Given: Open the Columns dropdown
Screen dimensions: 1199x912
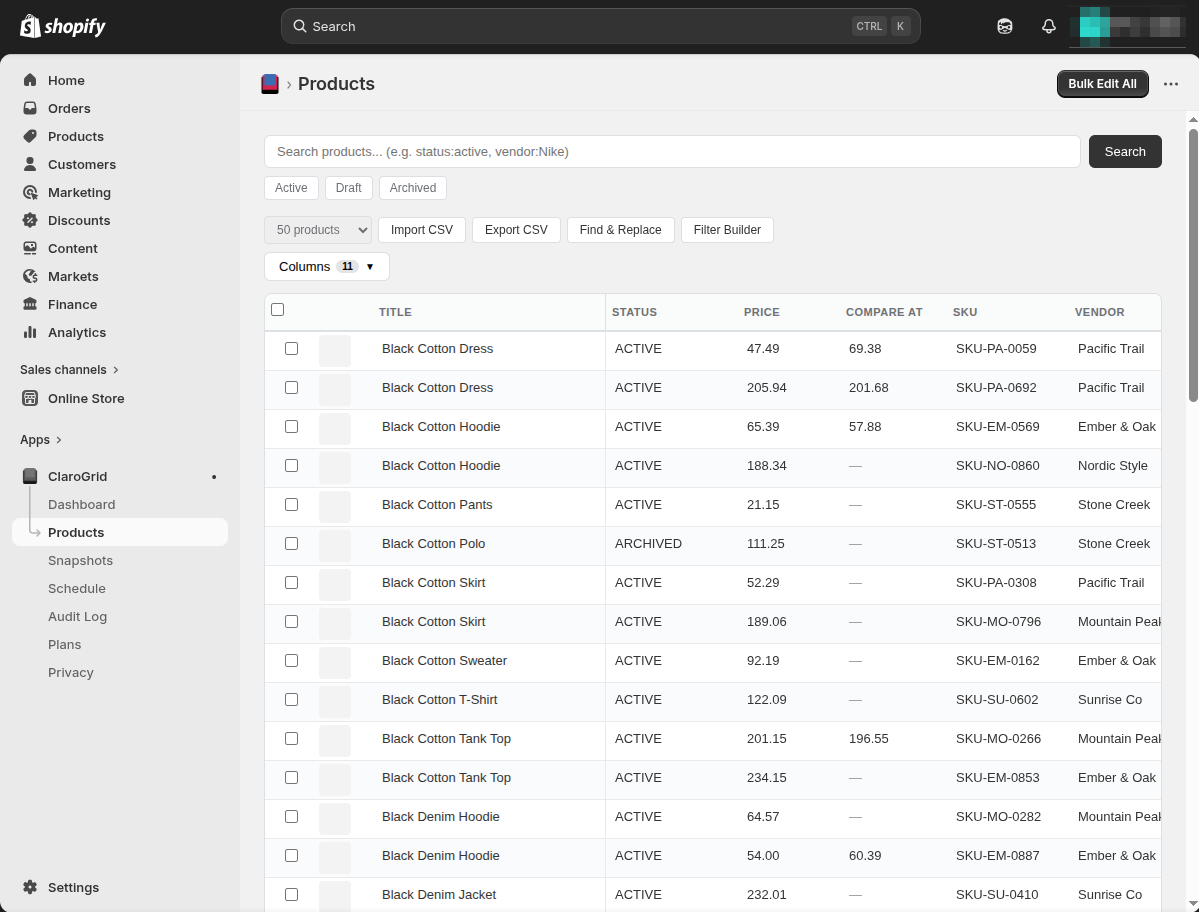Looking at the screenshot, I should click(x=326, y=266).
